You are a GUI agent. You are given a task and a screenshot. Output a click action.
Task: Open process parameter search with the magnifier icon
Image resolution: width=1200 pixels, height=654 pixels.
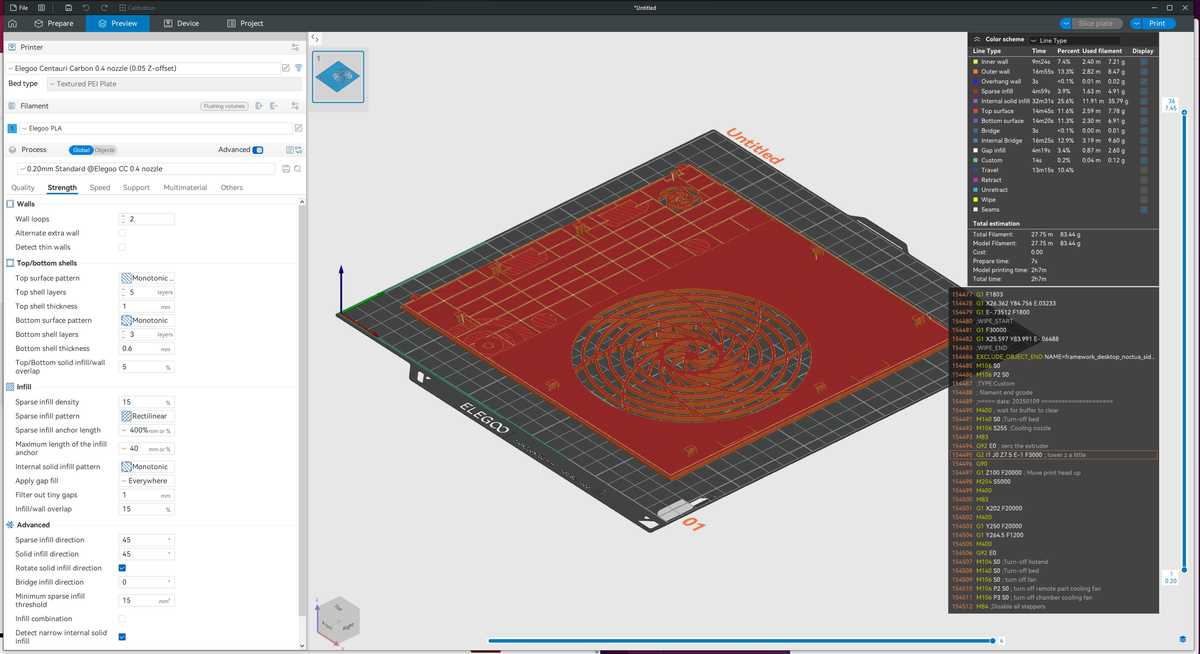tap(297, 168)
